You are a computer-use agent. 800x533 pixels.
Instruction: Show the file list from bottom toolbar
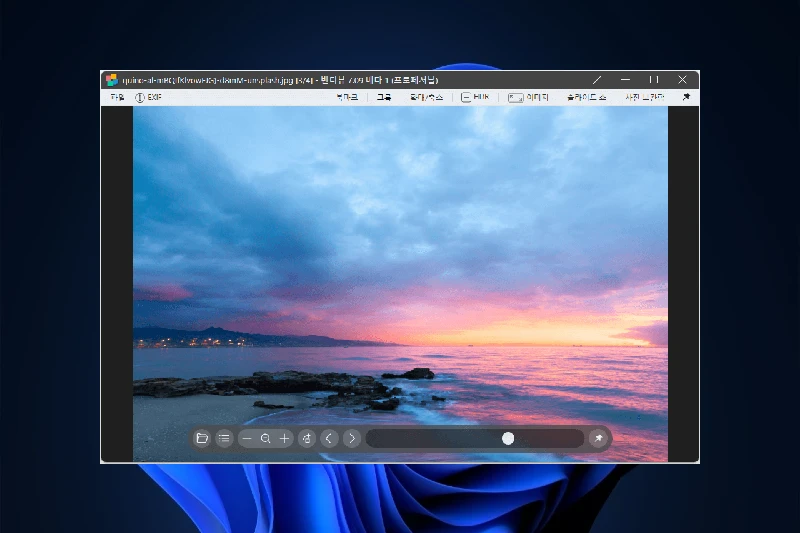click(x=224, y=438)
